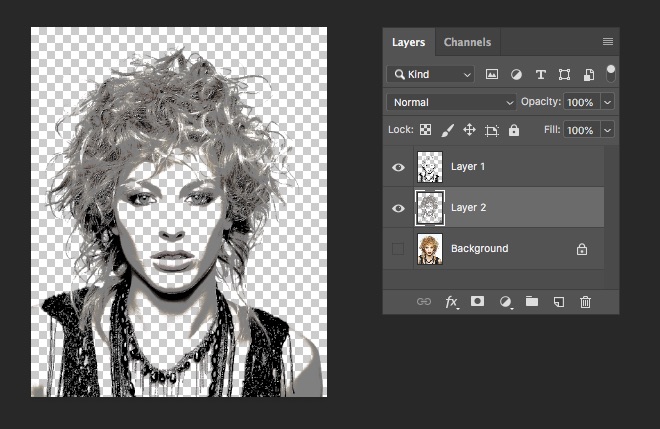660x429 pixels.
Task: Open the Layers panel options menu
Action: [x=607, y=42]
